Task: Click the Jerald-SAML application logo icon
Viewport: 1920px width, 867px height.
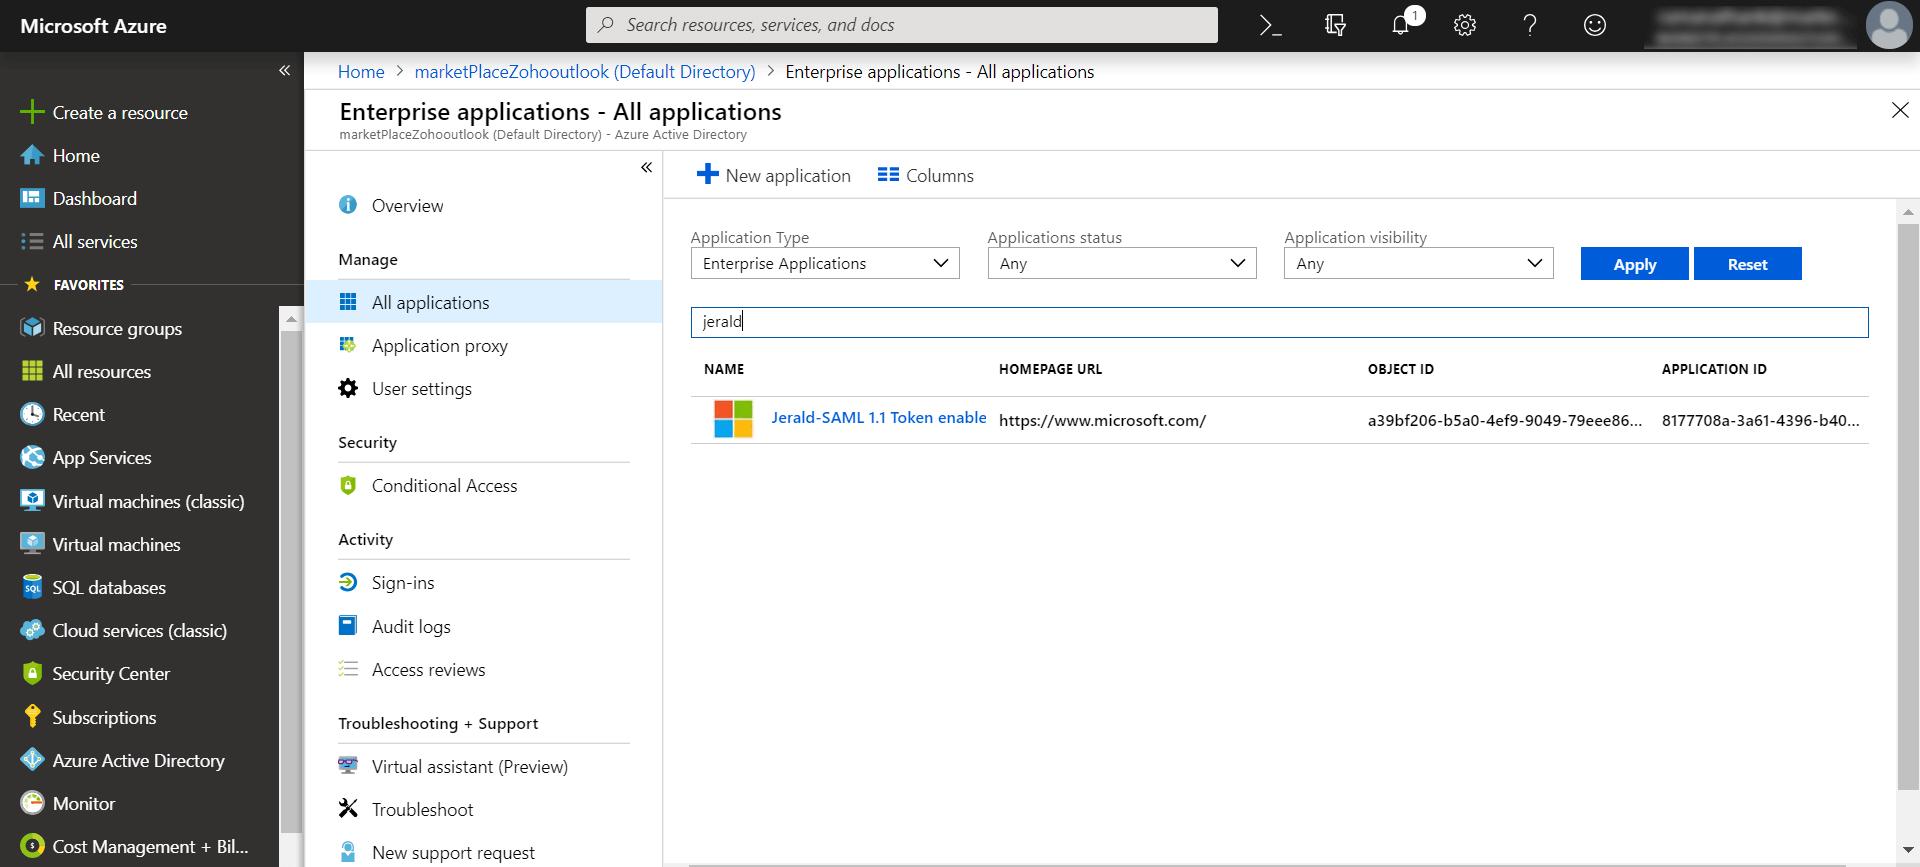Action: (733, 419)
